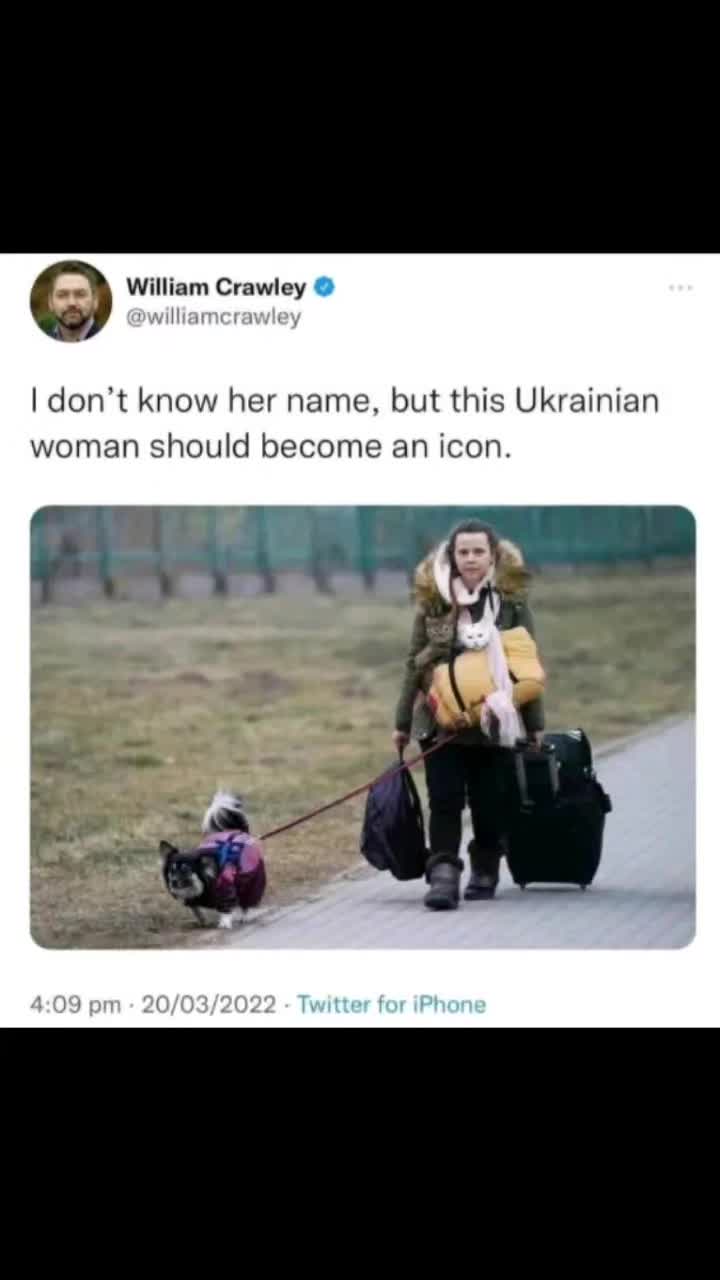Tap the white cat in the yellow carrier
This screenshot has width=720, height=1280.
(x=475, y=634)
